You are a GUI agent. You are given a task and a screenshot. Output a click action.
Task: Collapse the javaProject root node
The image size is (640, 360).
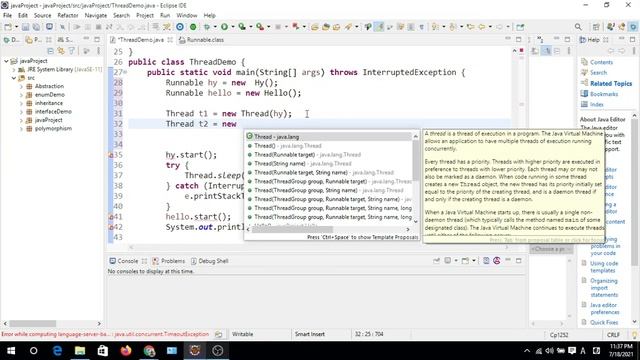[6, 61]
